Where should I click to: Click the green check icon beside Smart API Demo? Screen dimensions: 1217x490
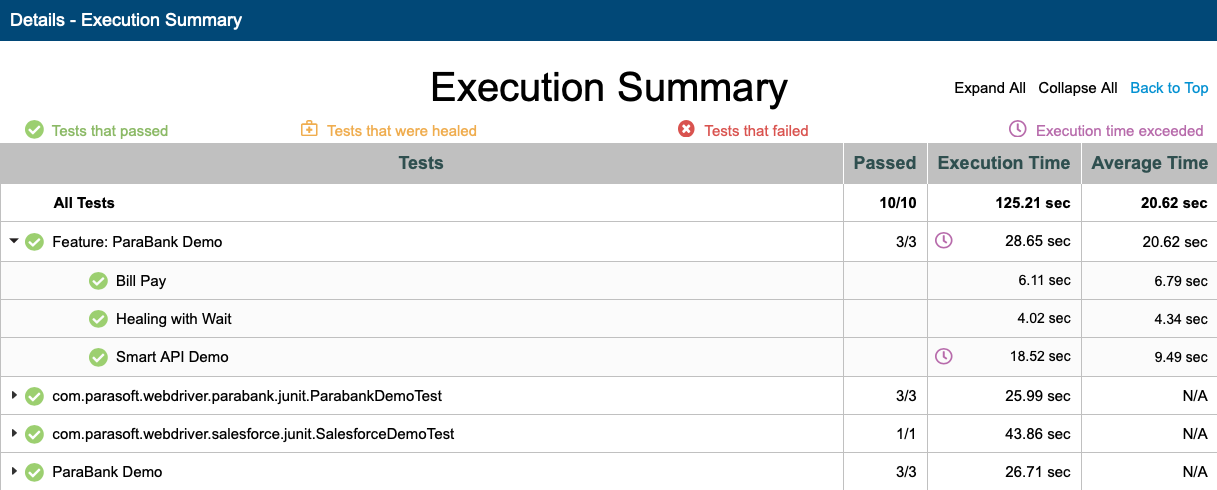[x=98, y=357]
